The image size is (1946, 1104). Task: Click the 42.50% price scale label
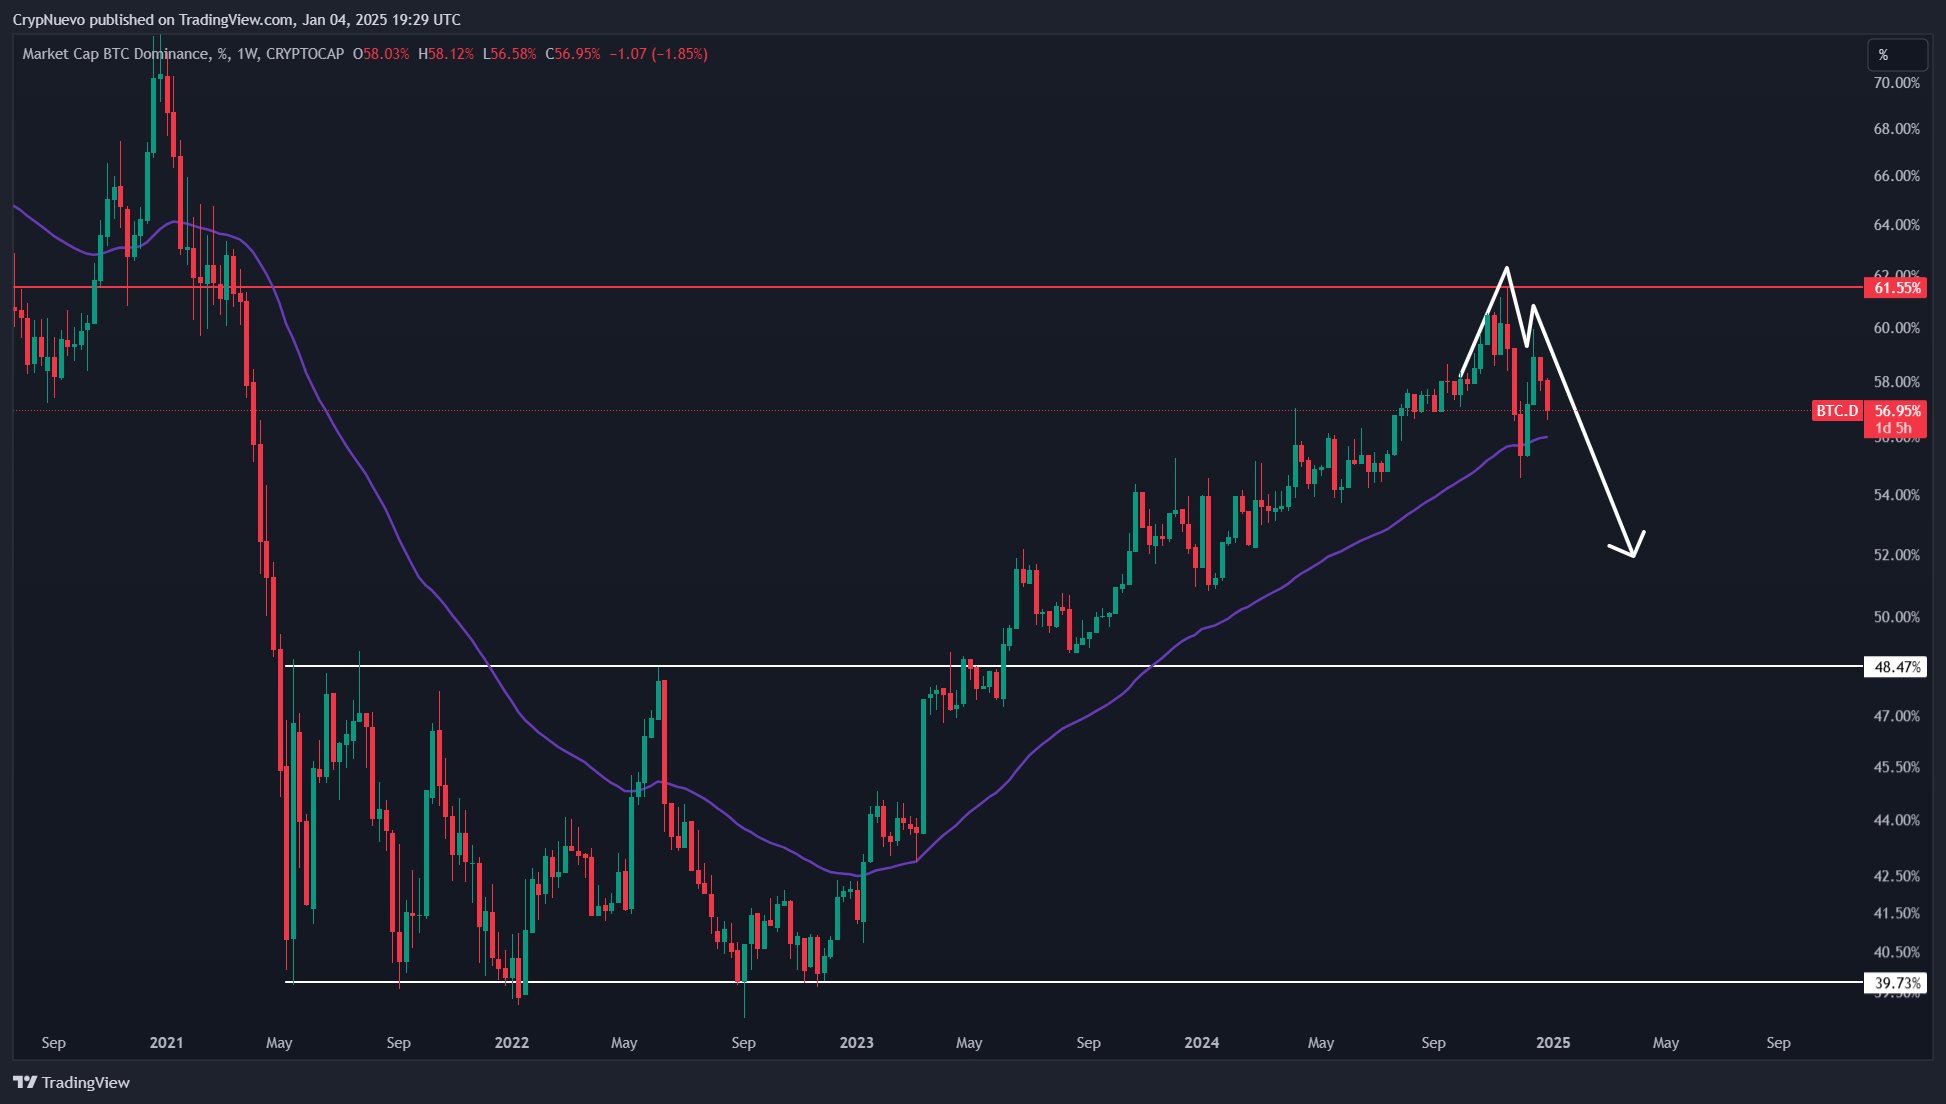point(1896,876)
